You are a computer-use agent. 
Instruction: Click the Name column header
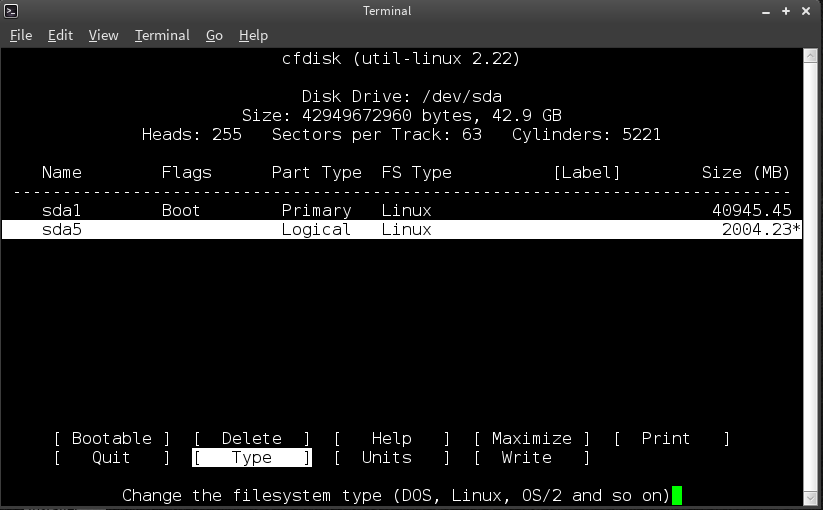(x=61, y=173)
